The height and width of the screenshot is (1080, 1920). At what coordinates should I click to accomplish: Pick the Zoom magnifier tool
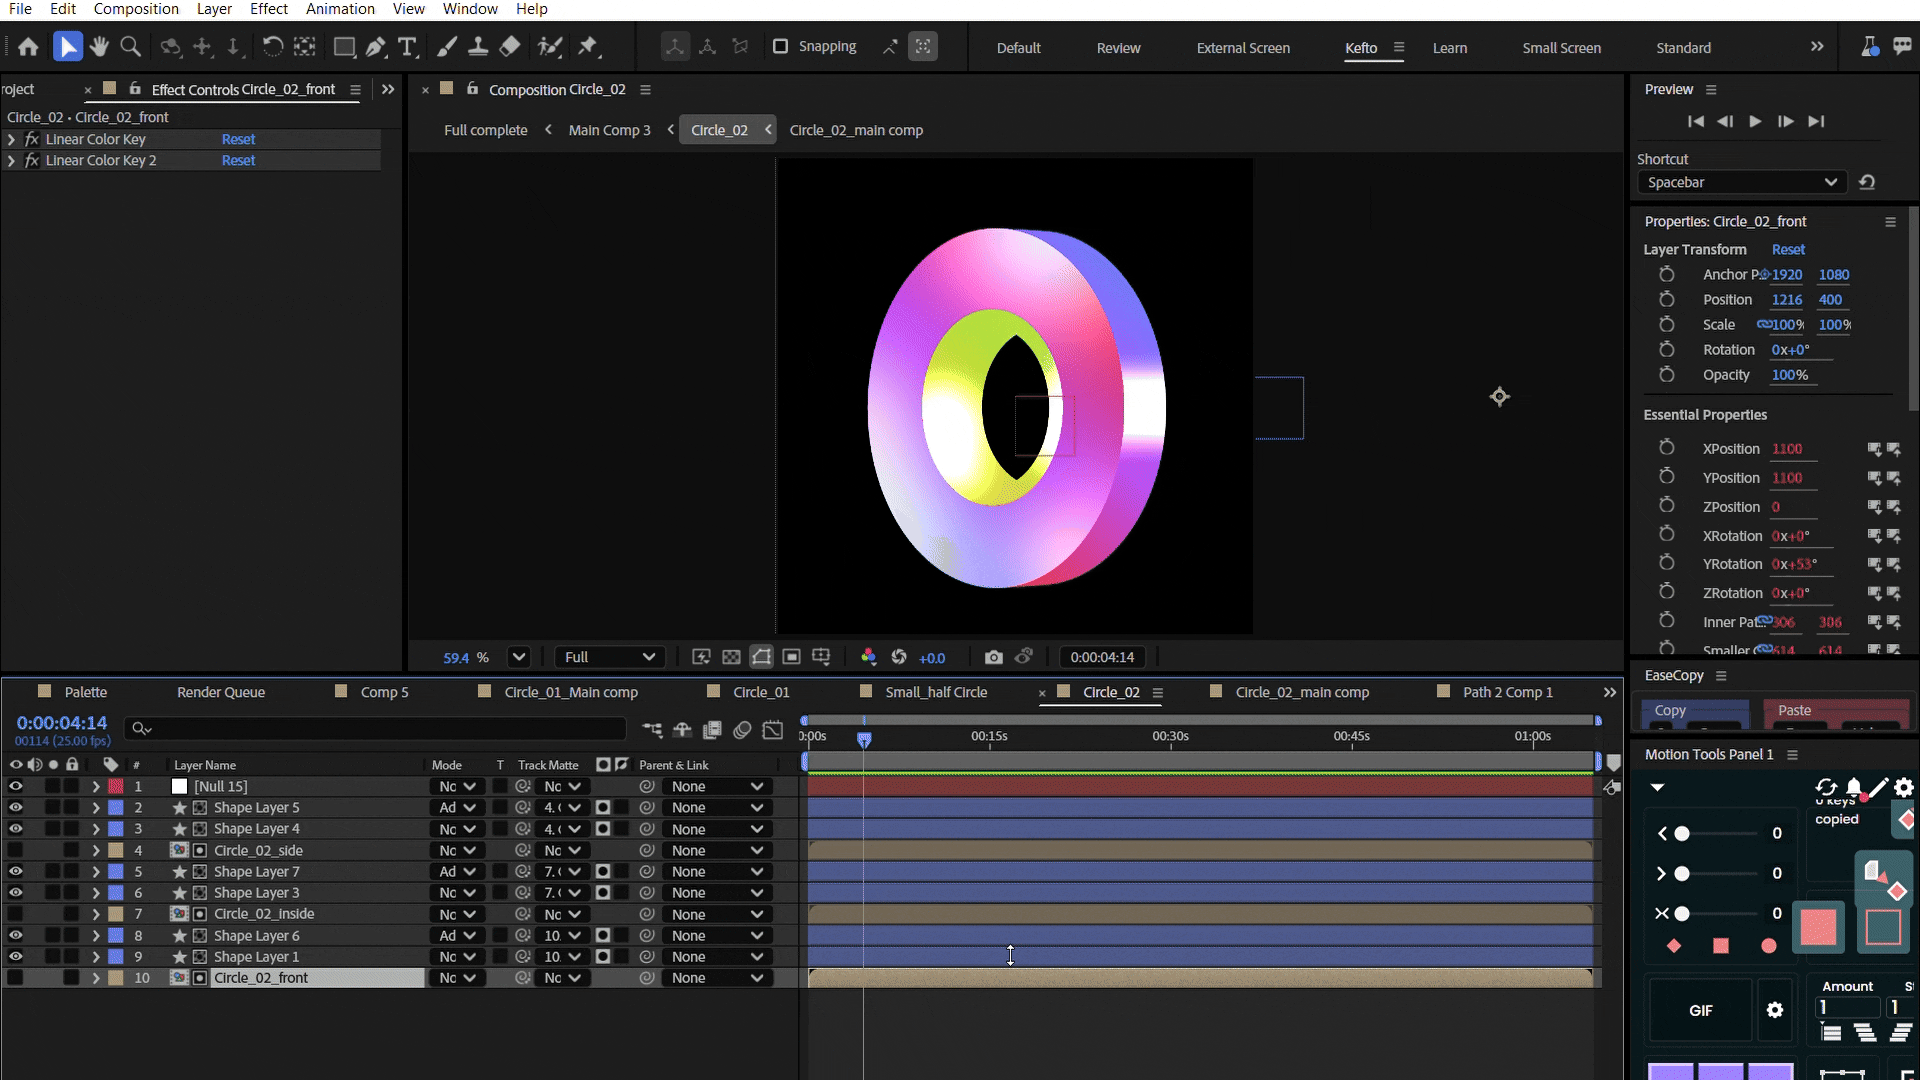point(130,47)
